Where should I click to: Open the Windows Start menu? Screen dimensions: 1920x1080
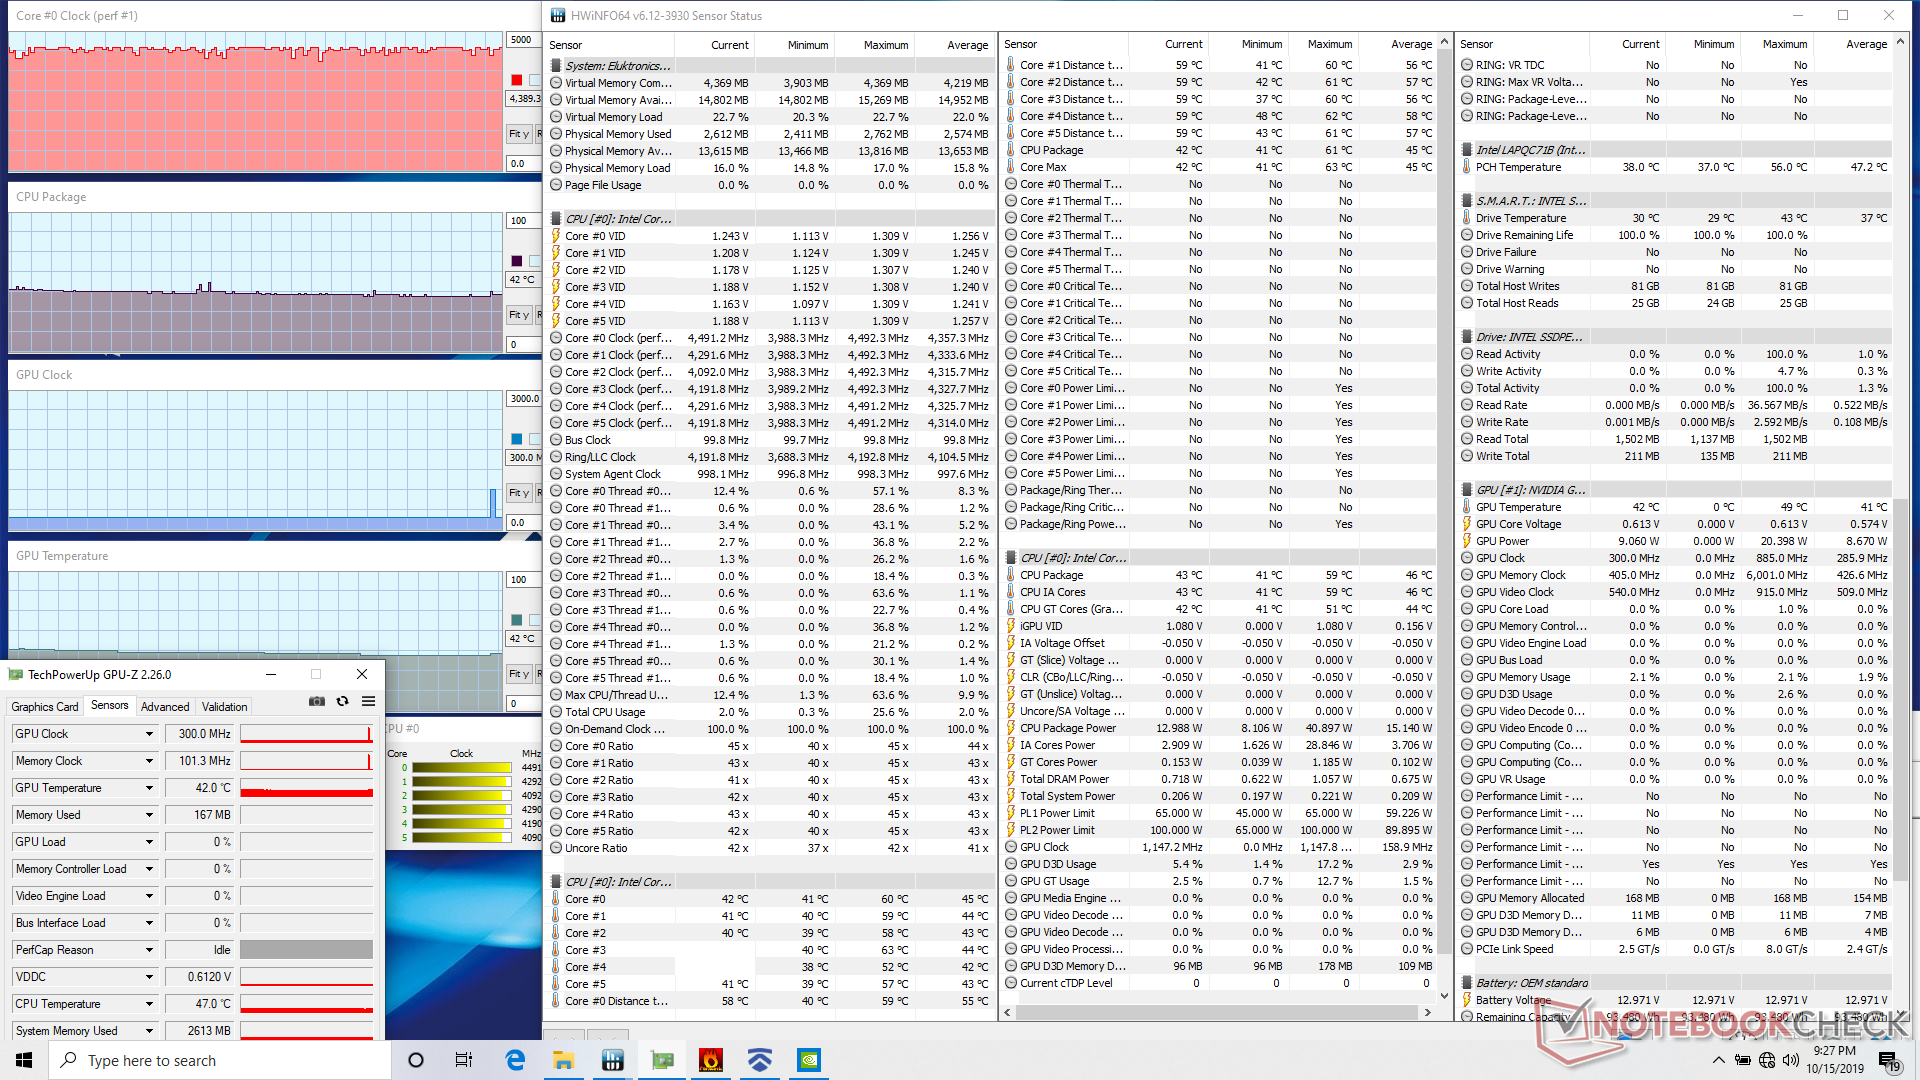pyautogui.click(x=24, y=1060)
